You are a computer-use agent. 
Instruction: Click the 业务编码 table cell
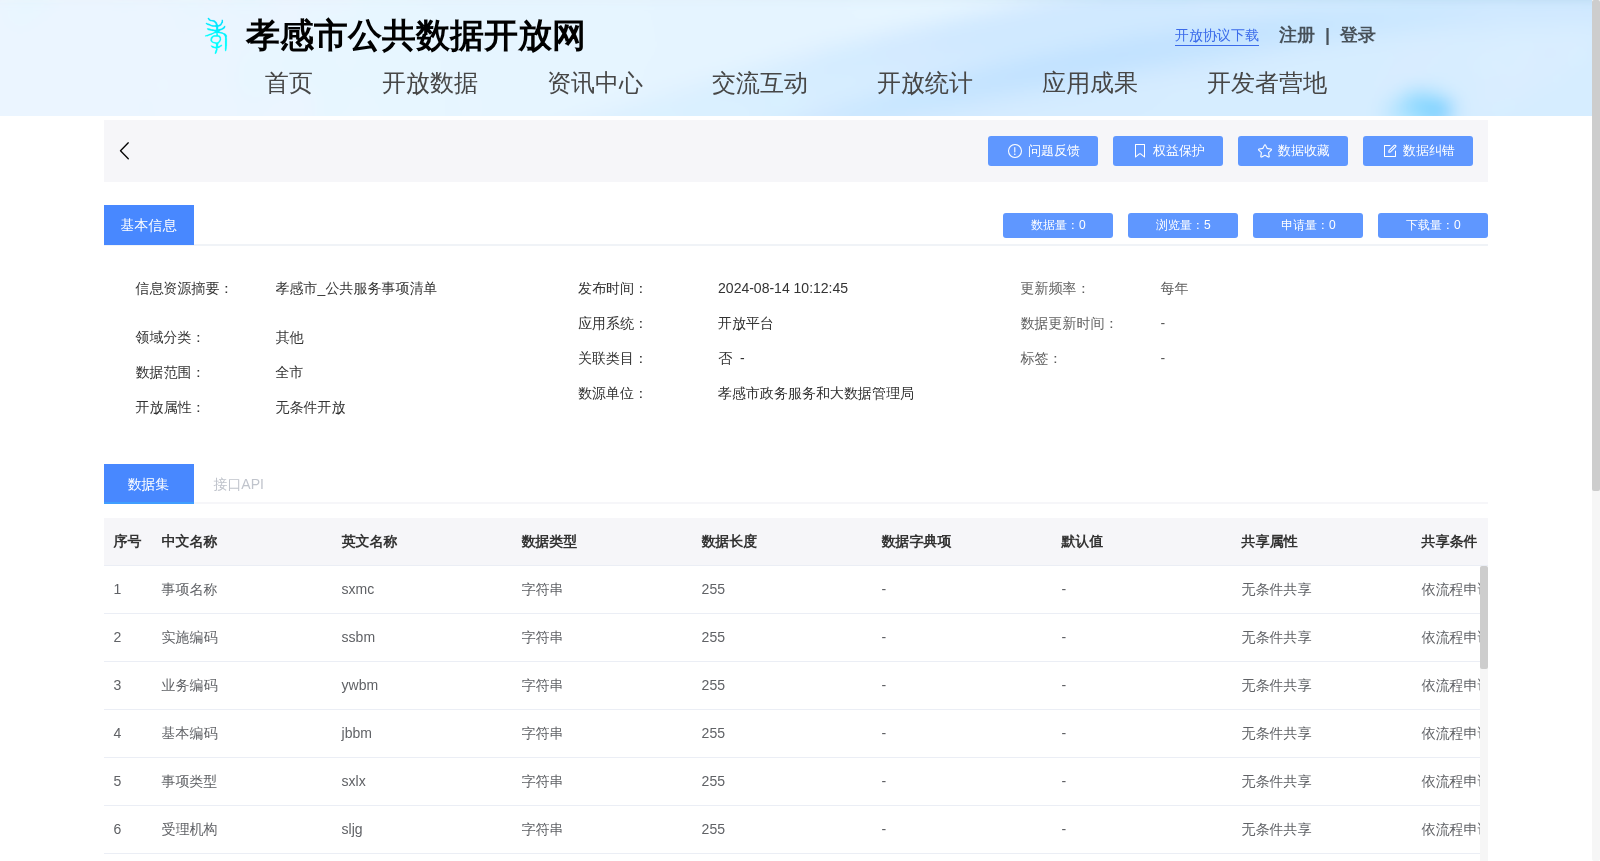190,686
